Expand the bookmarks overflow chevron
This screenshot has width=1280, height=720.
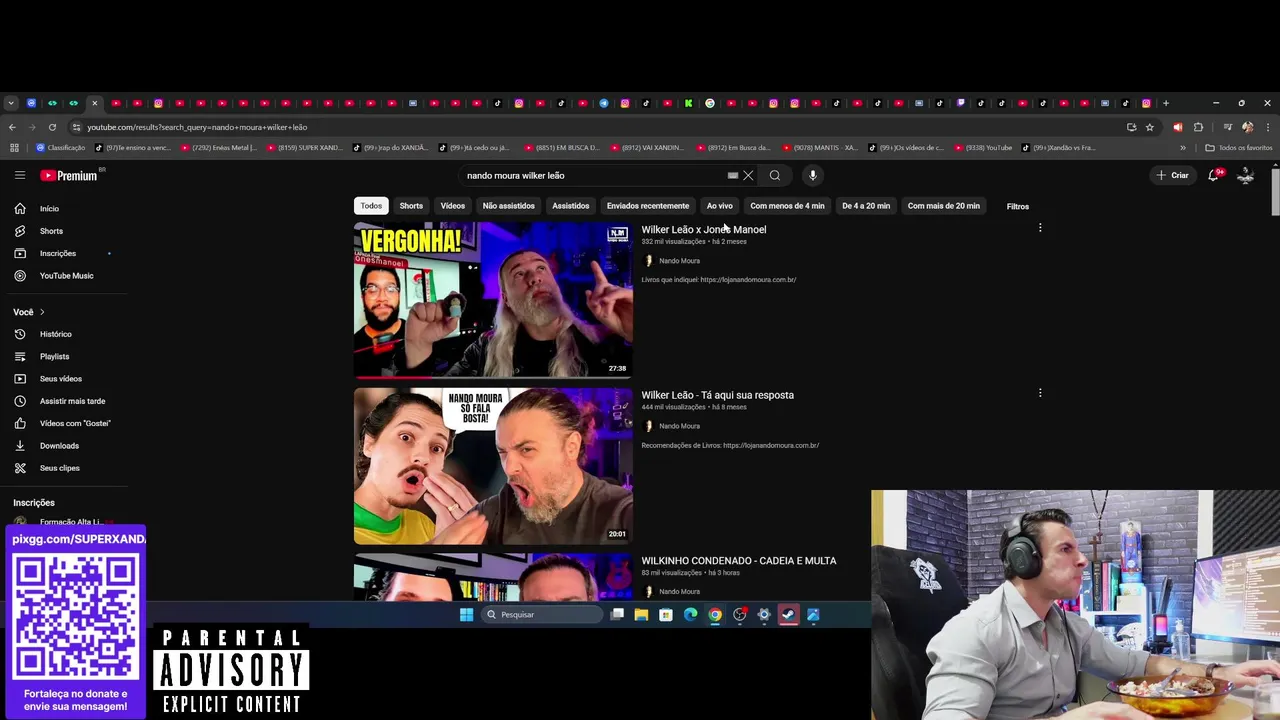coord(1183,148)
